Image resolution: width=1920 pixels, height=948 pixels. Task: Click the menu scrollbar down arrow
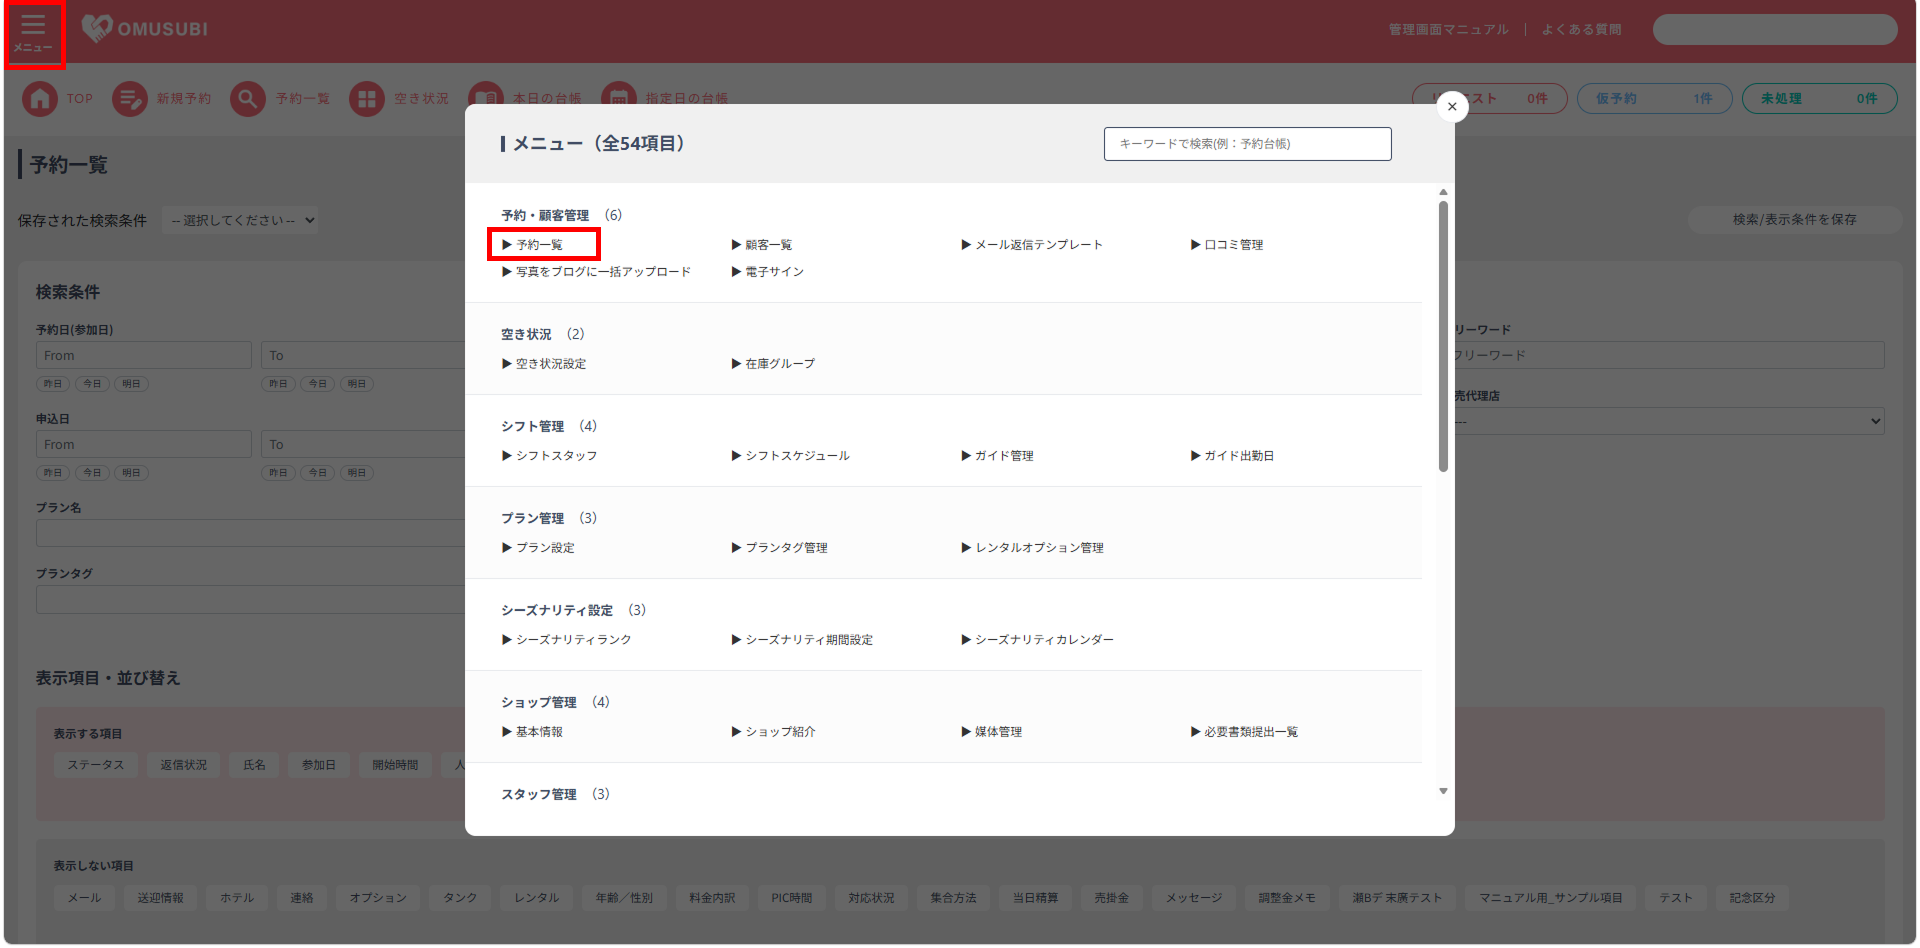pyautogui.click(x=1443, y=791)
